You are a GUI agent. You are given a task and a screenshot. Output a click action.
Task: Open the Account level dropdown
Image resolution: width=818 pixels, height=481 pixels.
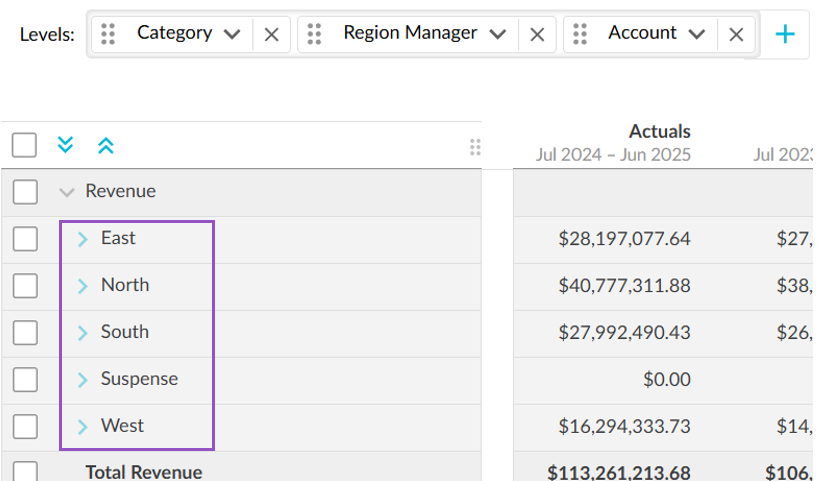click(x=697, y=34)
